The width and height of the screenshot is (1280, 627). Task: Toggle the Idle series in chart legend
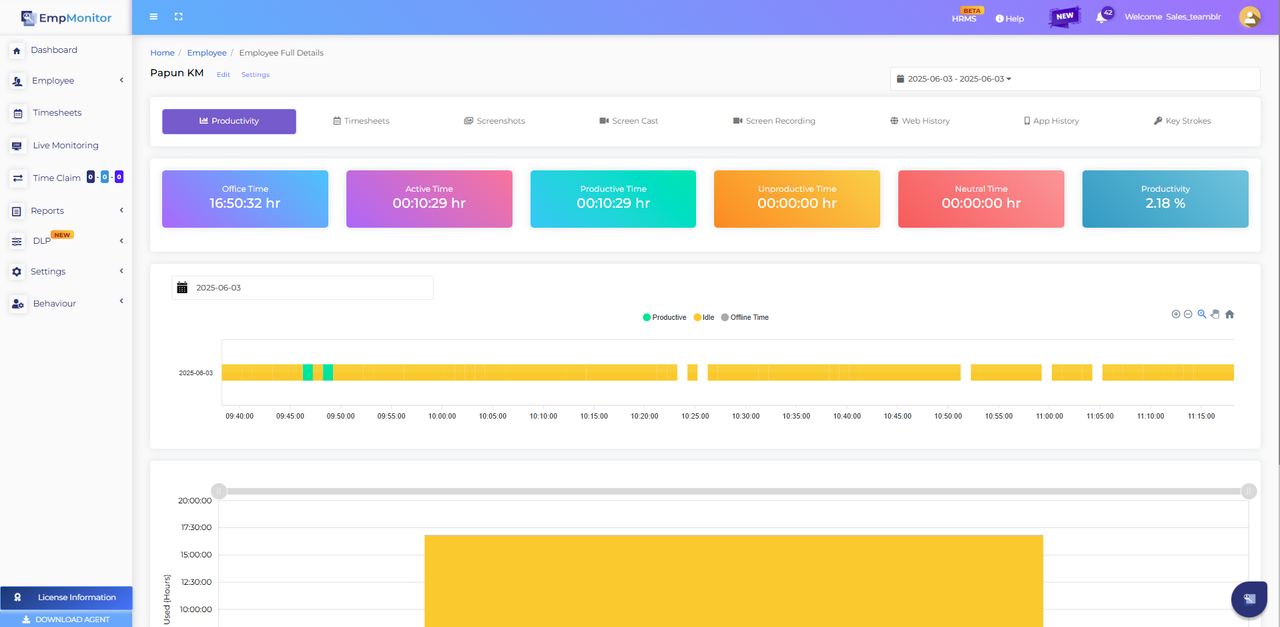704,317
